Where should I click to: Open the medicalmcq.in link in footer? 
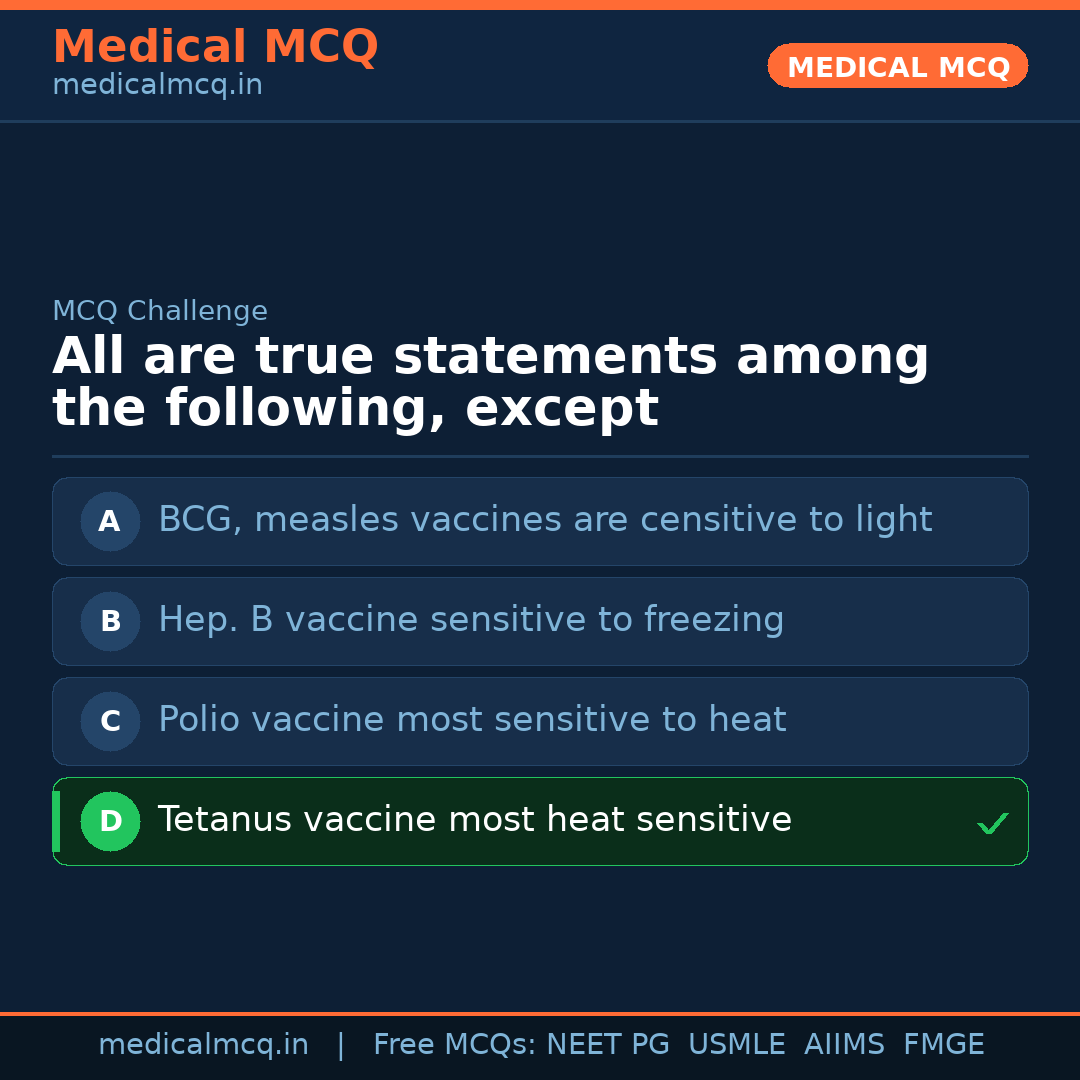click(x=203, y=1045)
